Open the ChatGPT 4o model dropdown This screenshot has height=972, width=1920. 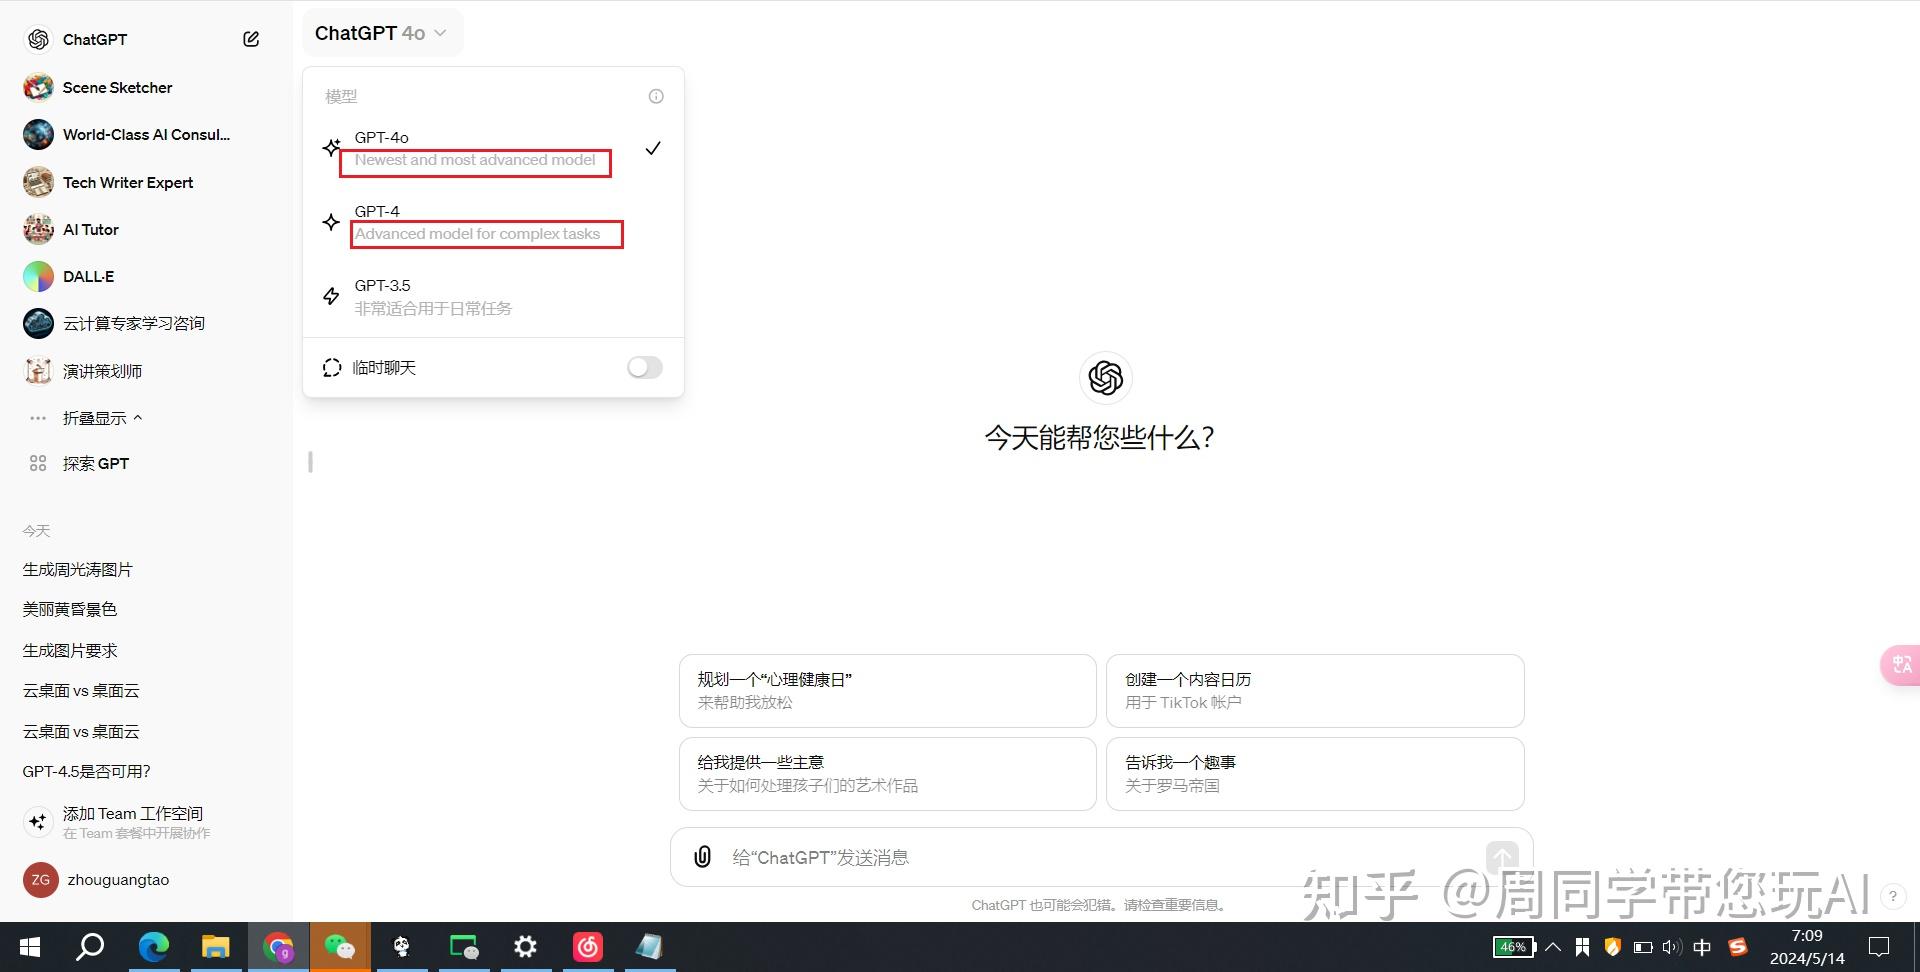click(x=382, y=32)
